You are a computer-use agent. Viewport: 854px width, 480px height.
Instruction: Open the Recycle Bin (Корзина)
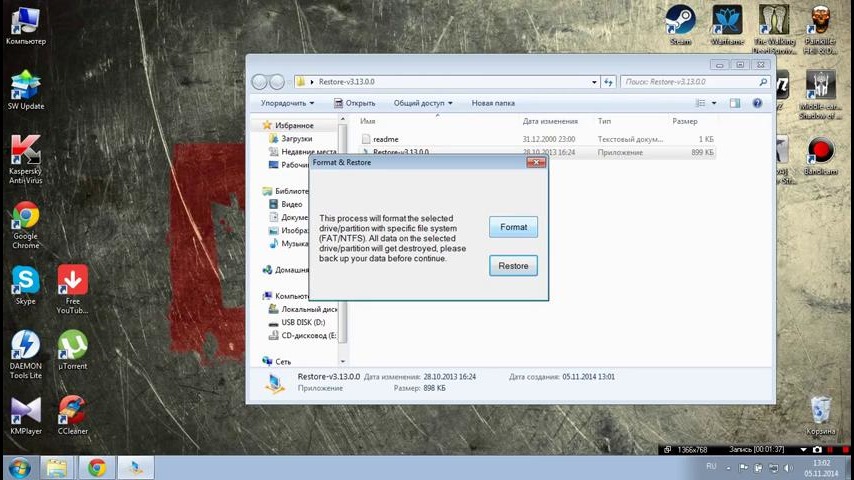[x=820, y=411]
